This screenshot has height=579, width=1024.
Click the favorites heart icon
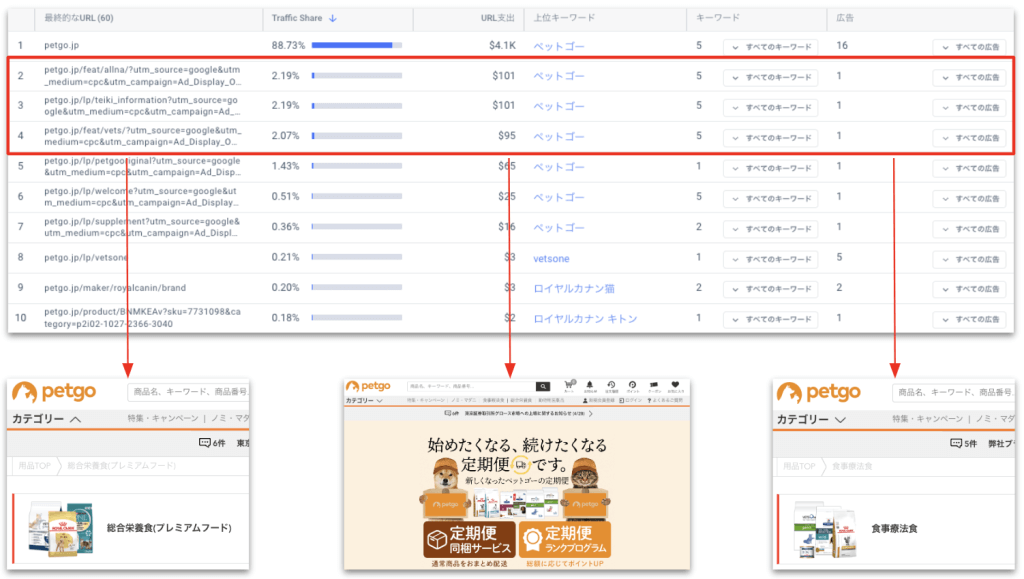click(676, 386)
